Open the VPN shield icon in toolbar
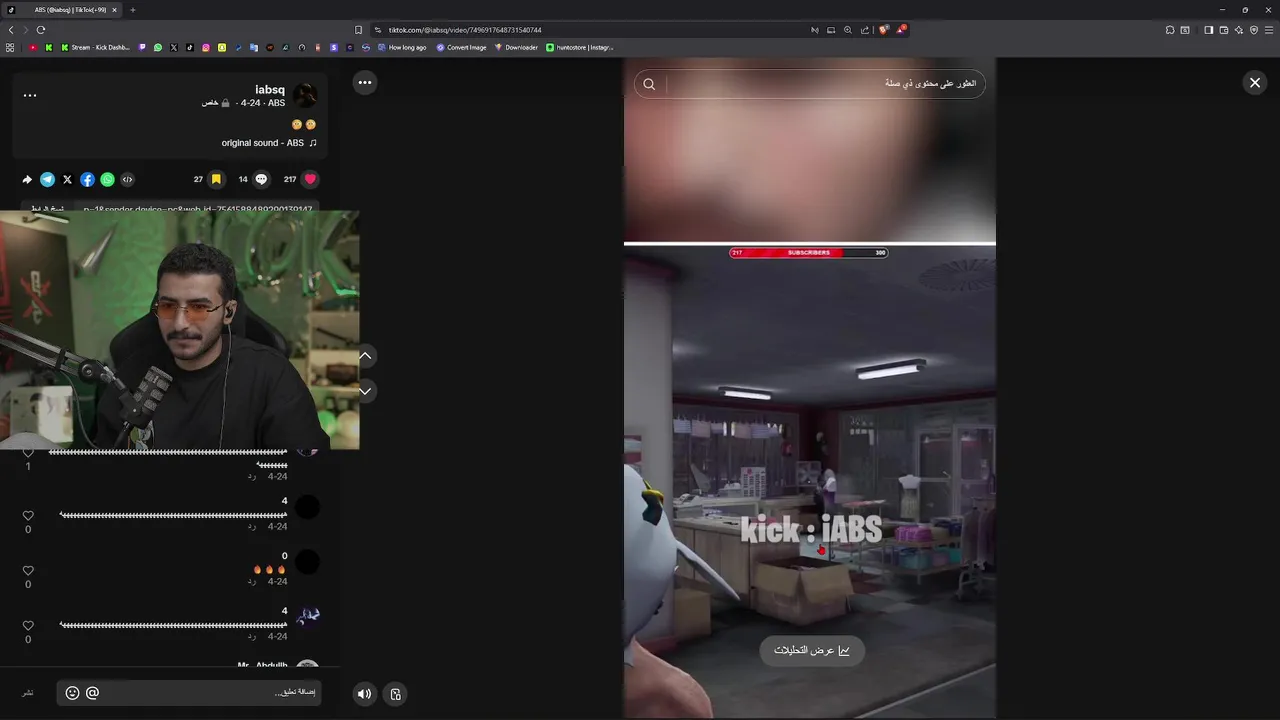This screenshot has width=1280, height=720. click(x=1254, y=30)
